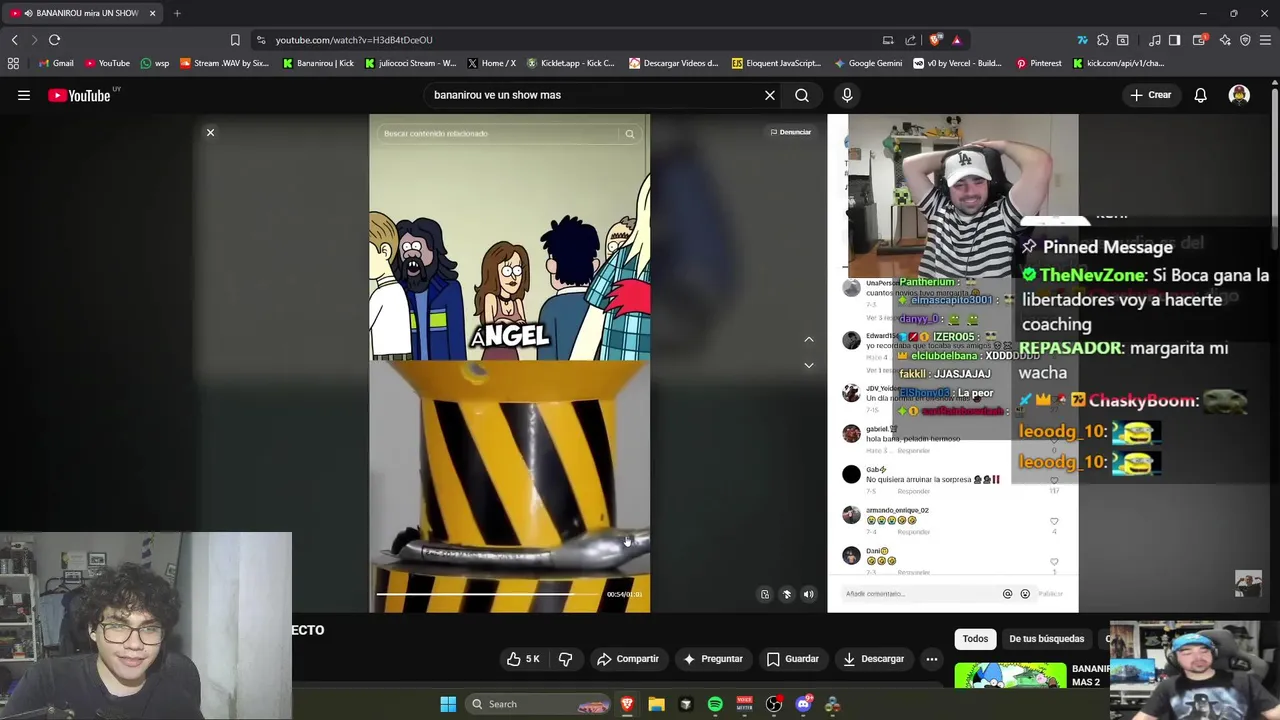This screenshot has width=1280, height=720.
Task: Go to the YouTube home logo
Action: click(x=79, y=95)
